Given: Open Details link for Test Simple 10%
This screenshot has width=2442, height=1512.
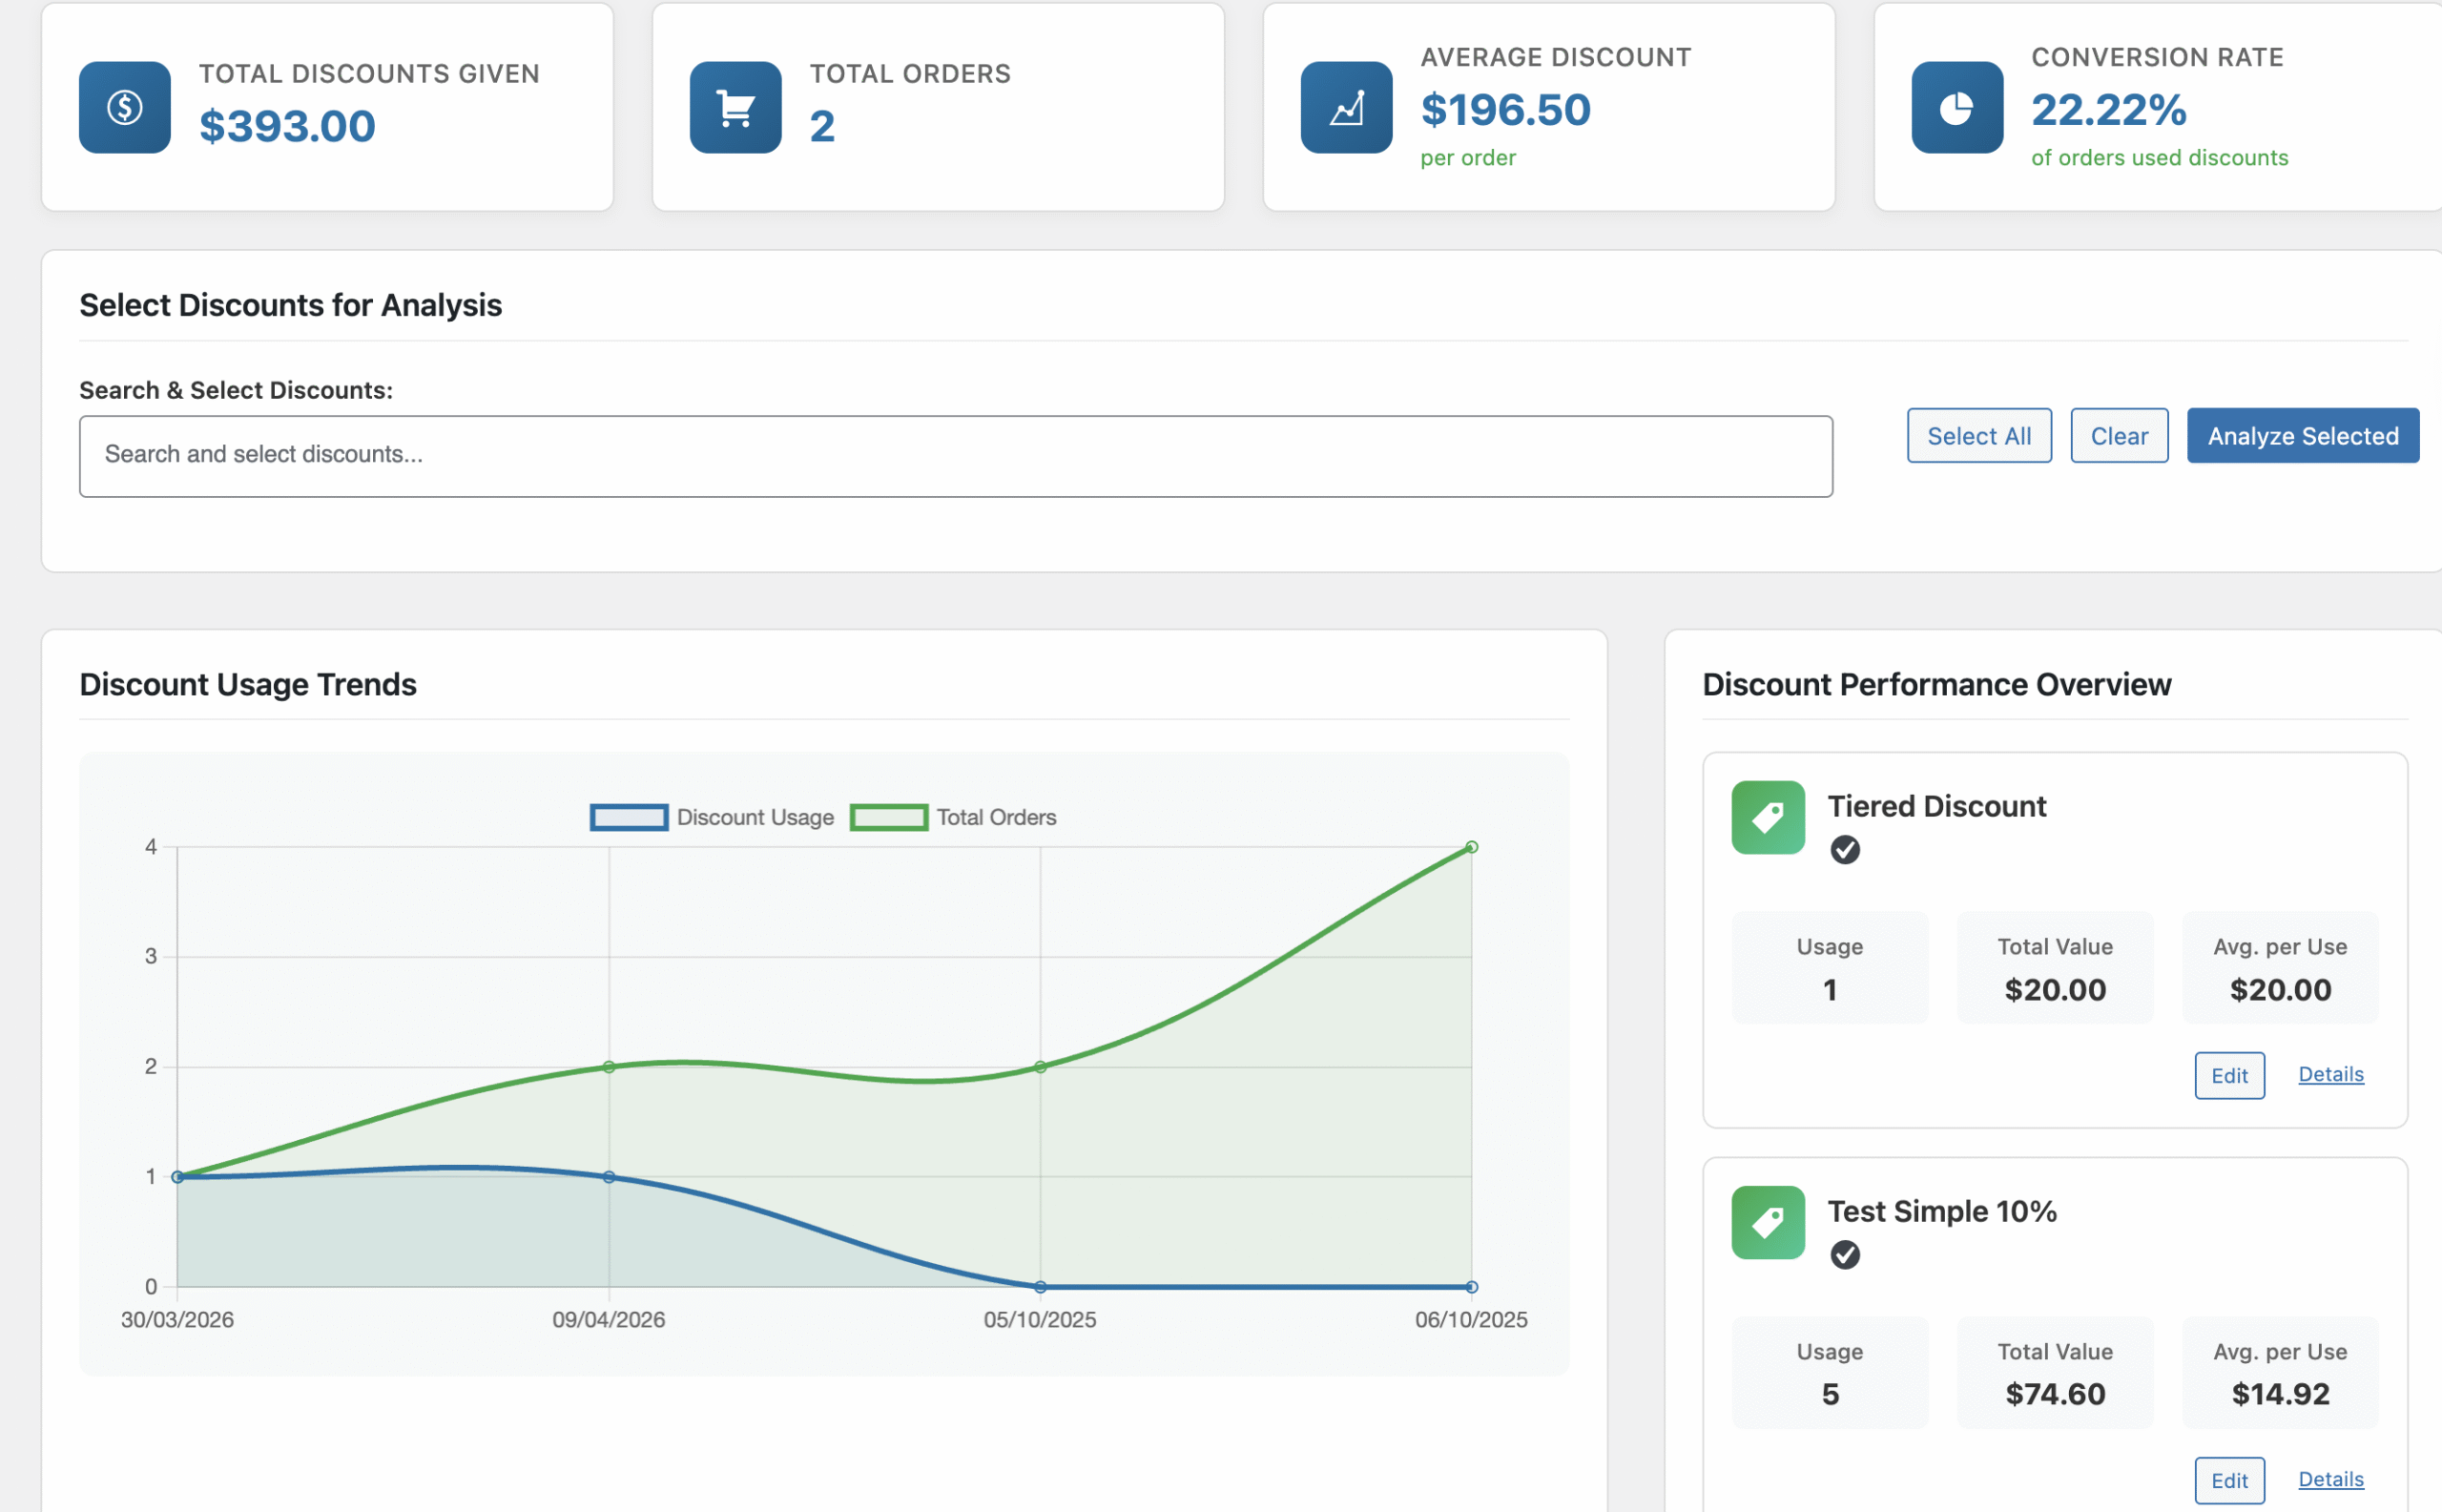Looking at the screenshot, I should click(x=2330, y=1479).
